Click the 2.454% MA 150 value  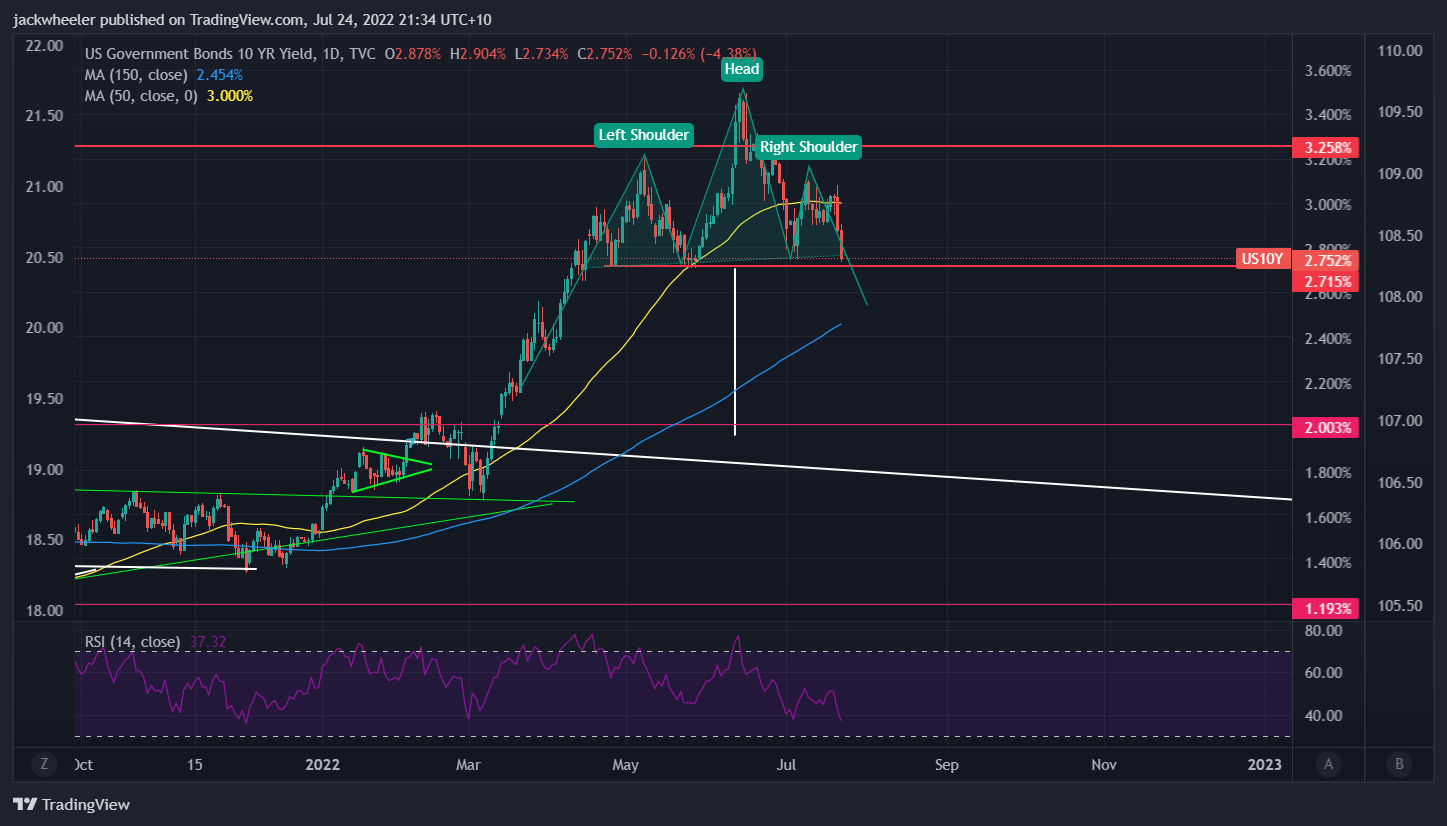click(x=220, y=75)
